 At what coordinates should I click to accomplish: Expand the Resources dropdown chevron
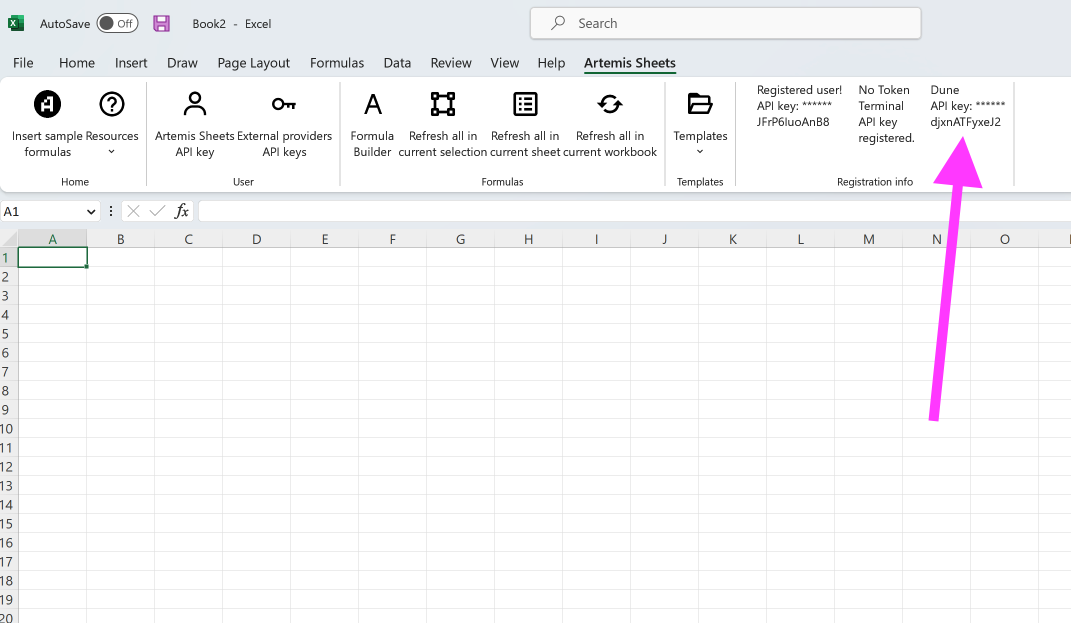[111, 152]
